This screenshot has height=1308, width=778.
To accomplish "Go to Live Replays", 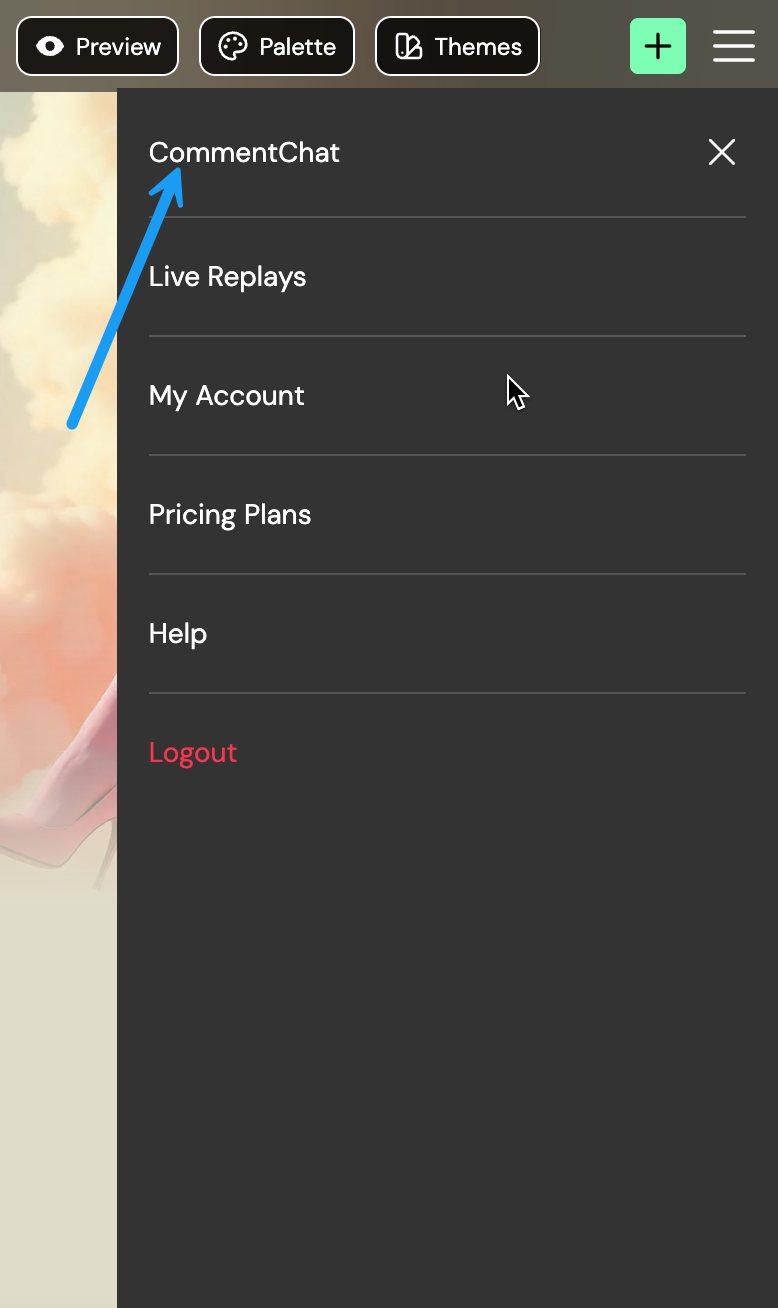I will click(227, 276).
